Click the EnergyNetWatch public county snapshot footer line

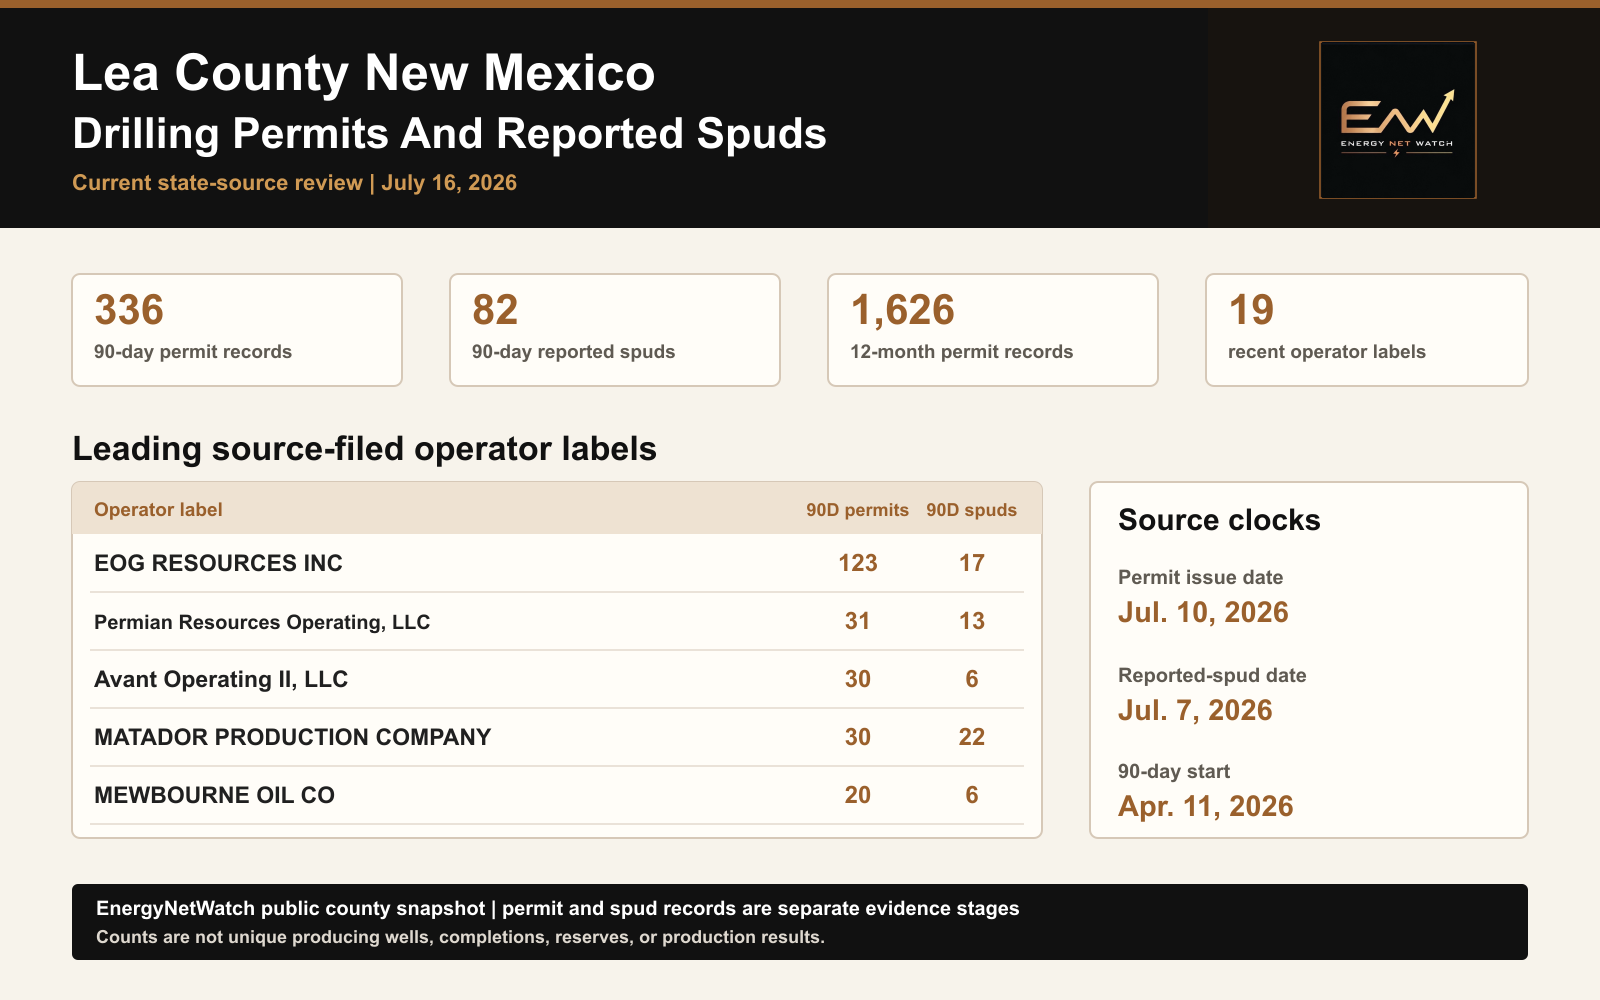[x=558, y=909]
